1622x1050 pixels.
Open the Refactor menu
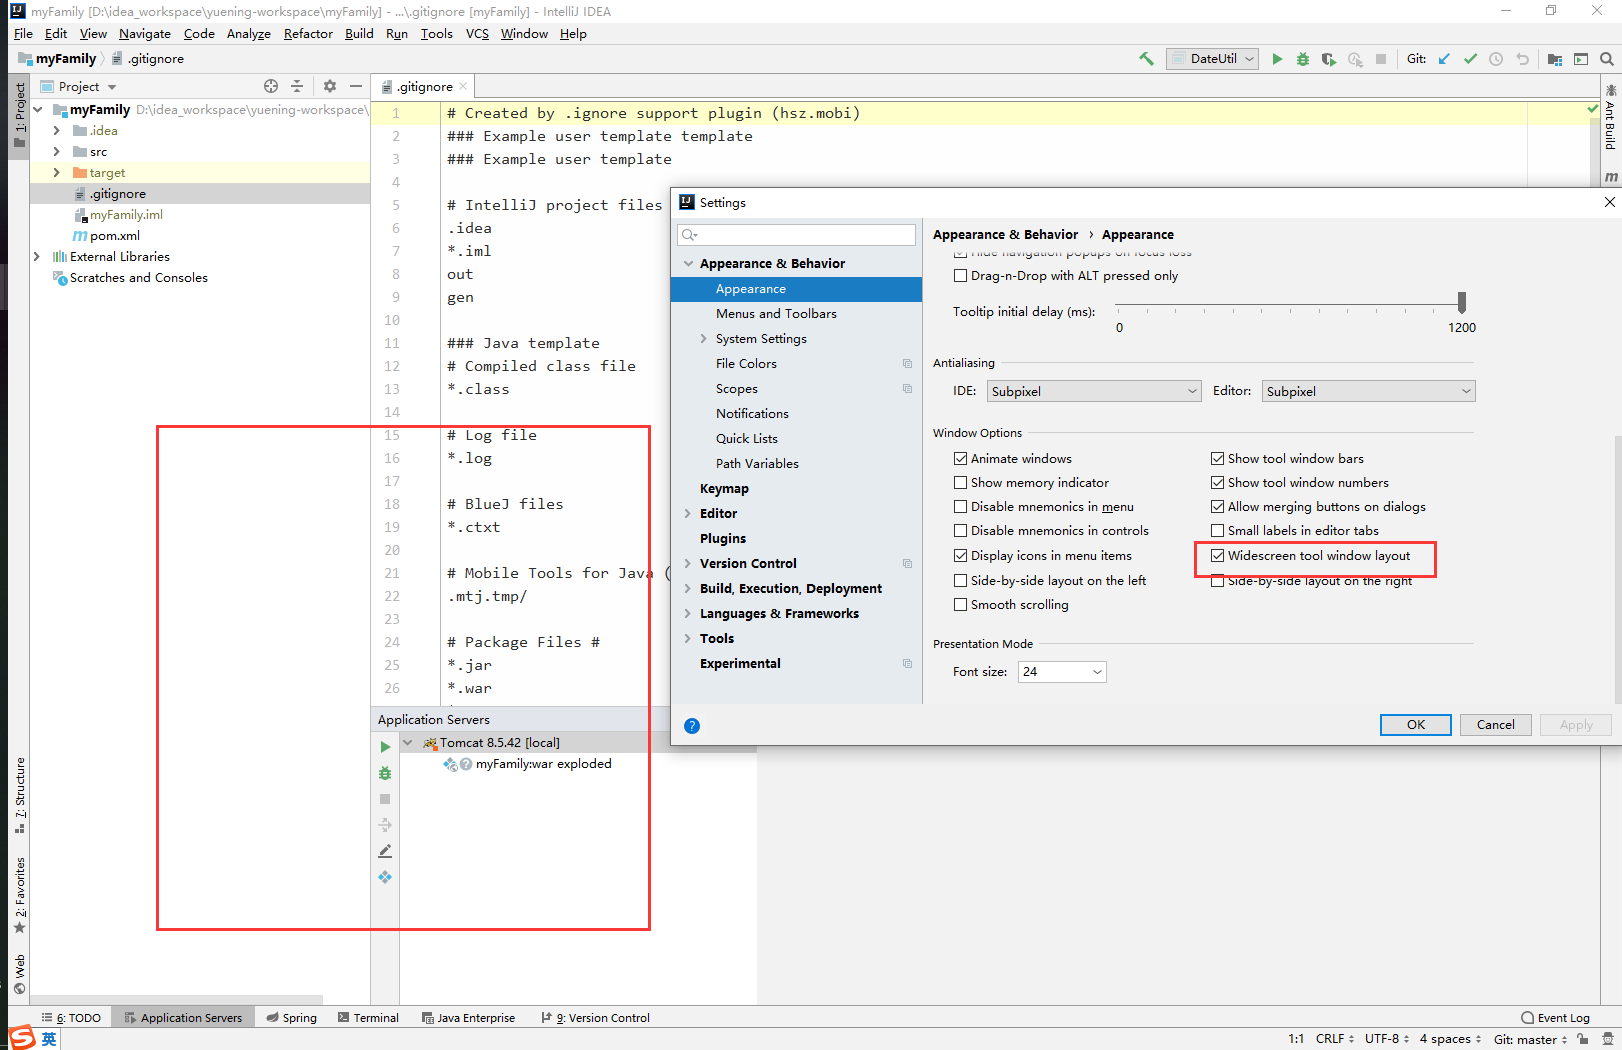point(308,34)
